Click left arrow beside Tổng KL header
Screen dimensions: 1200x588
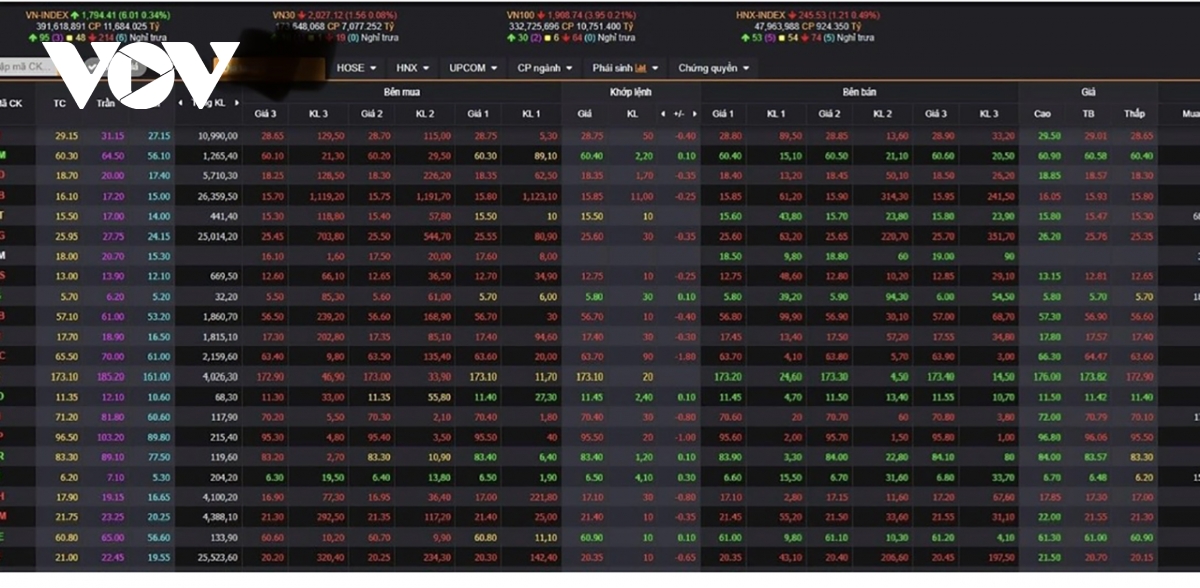(180, 102)
